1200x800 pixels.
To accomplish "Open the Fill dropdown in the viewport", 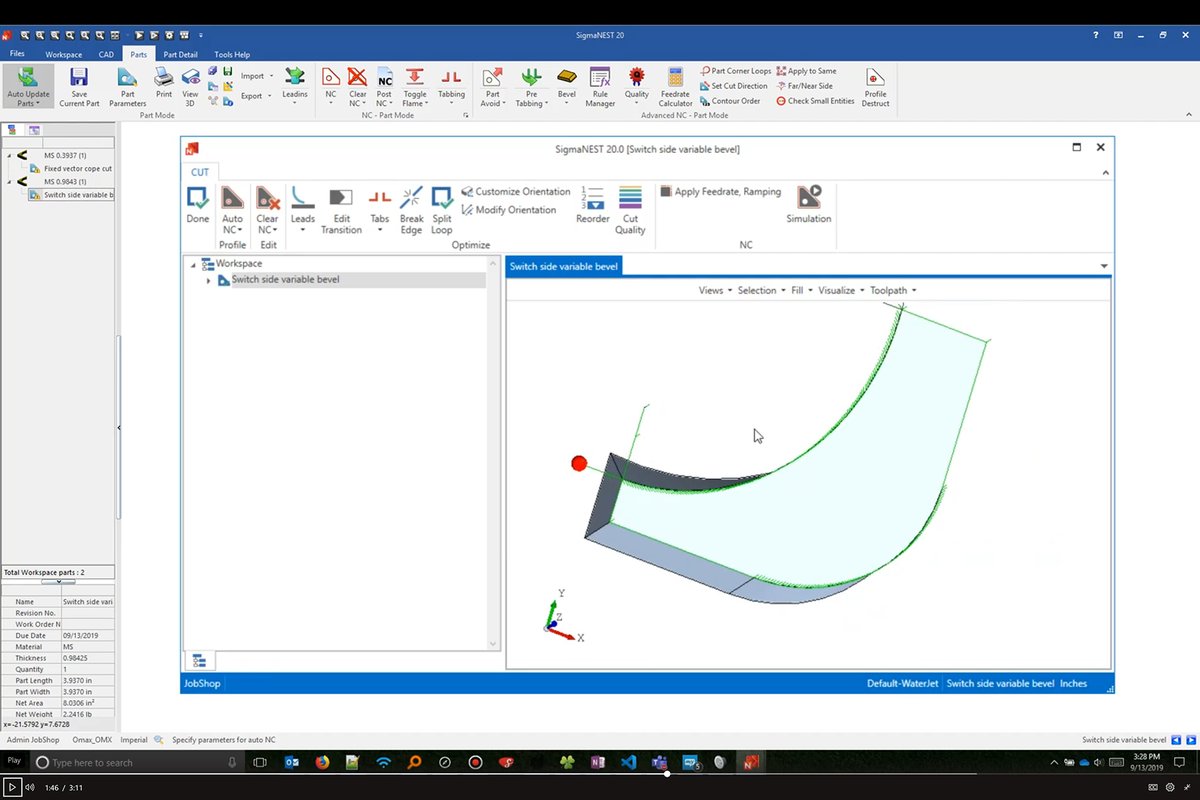I will coord(801,290).
